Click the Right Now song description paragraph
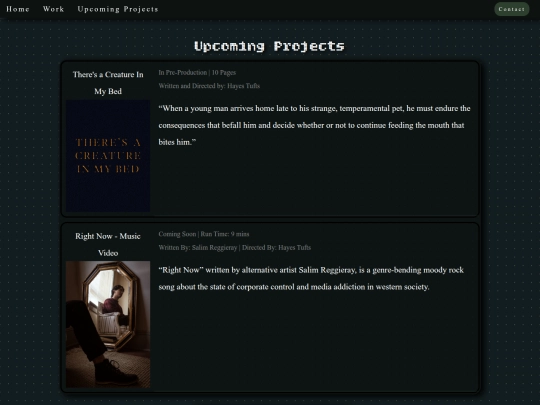This screenshot has width=540, height=405. [x=311, y=279]
